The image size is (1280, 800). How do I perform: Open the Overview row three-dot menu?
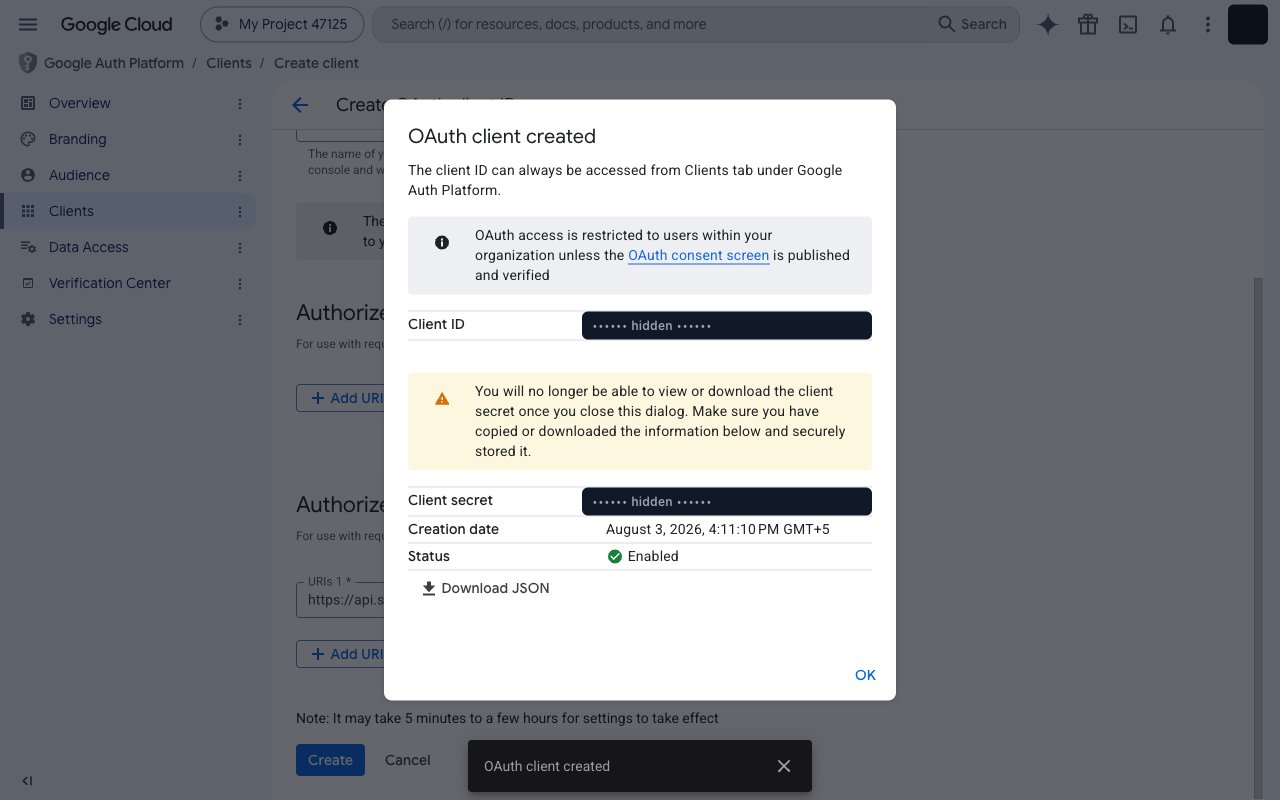(x=240, y=103)
